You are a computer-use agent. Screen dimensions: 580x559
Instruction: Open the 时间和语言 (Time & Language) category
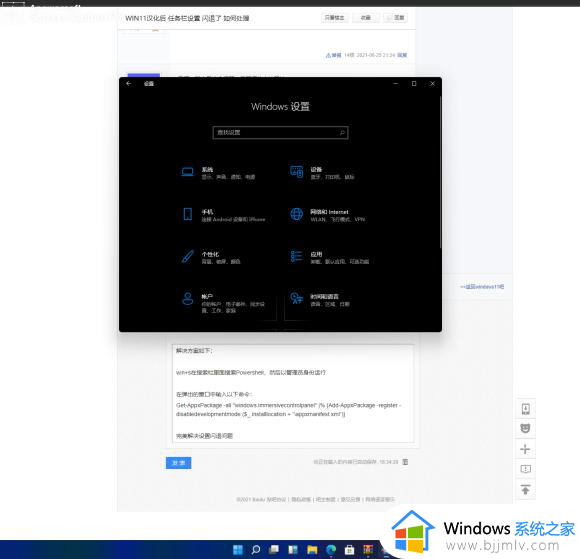(x=320, y=300)
